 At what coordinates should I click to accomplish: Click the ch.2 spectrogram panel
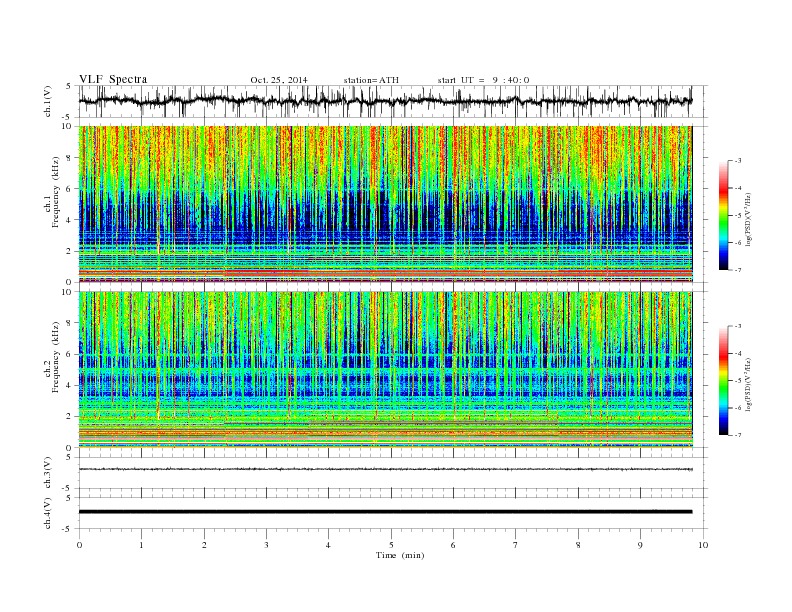385,369
